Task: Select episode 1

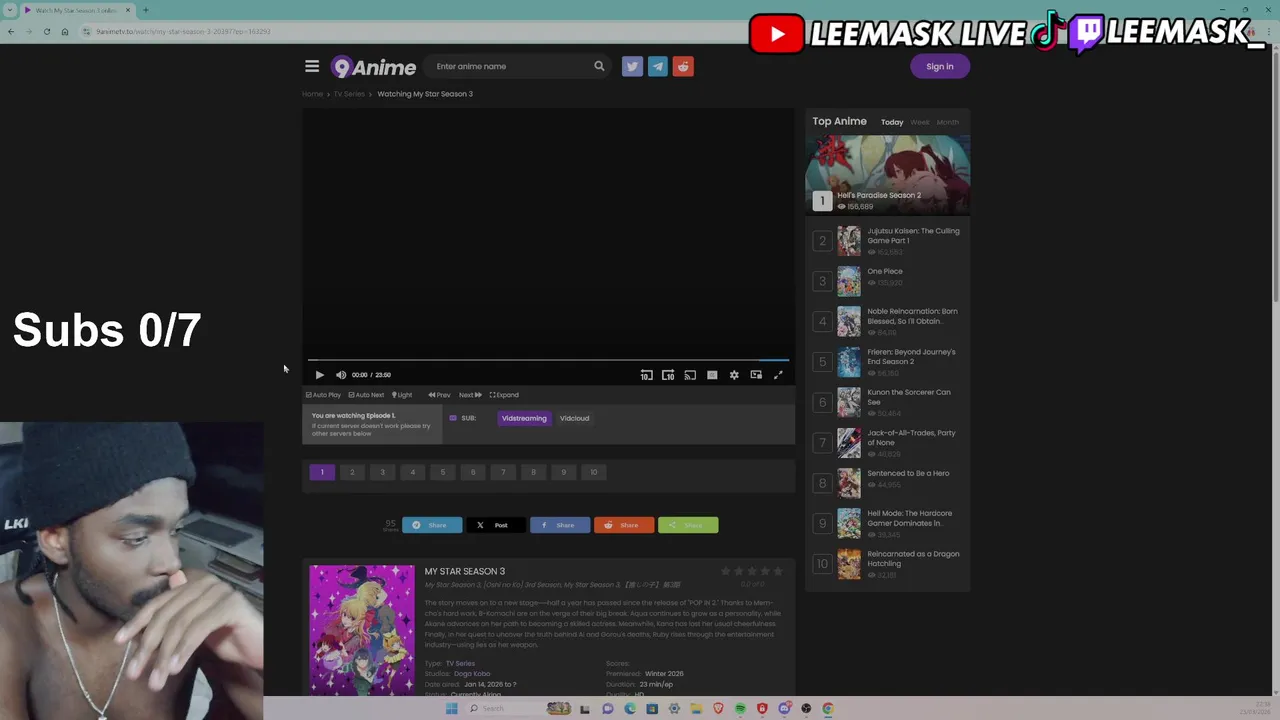Action: [322, 472]
